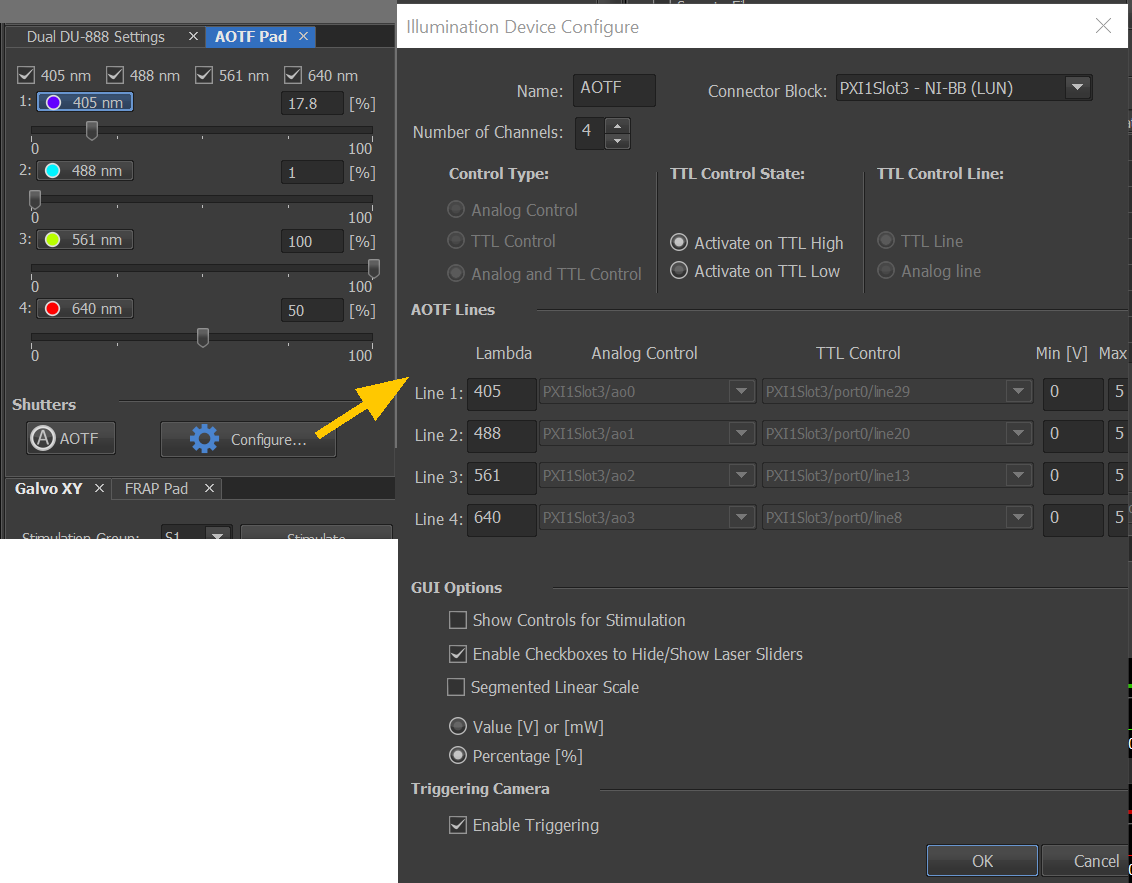Click OK to confirm configuration
Image resolution: width=1132 pixels, height=883 pixels.
click(982, 861)
